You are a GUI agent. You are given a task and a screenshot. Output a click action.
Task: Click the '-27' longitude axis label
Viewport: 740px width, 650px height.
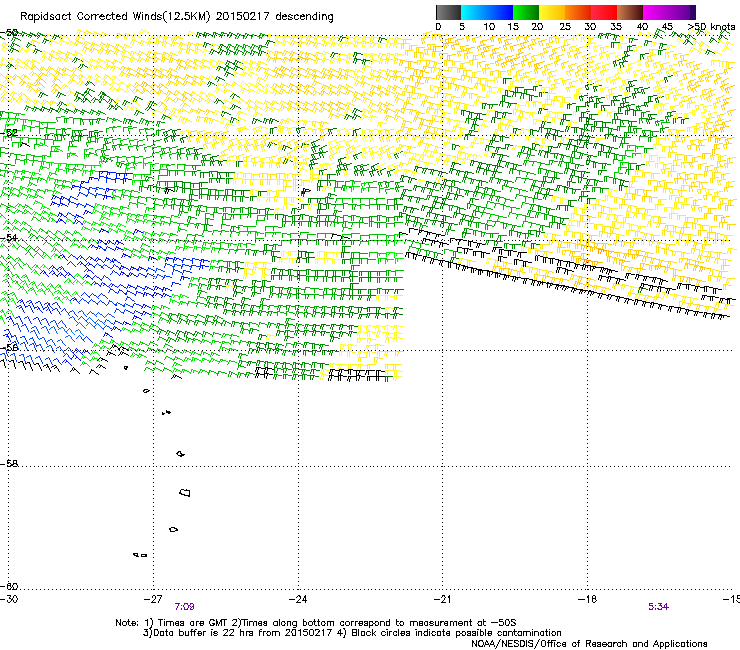(153, 599)
